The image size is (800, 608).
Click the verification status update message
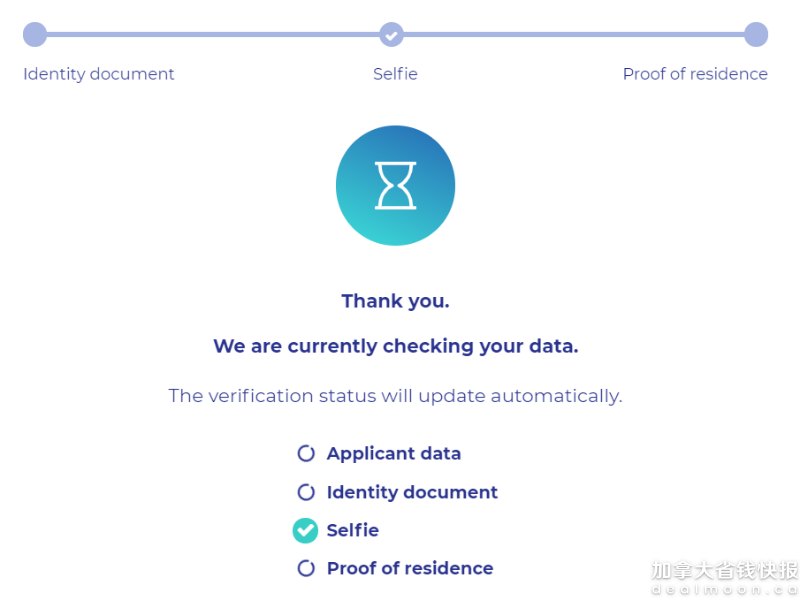point(395,396)
